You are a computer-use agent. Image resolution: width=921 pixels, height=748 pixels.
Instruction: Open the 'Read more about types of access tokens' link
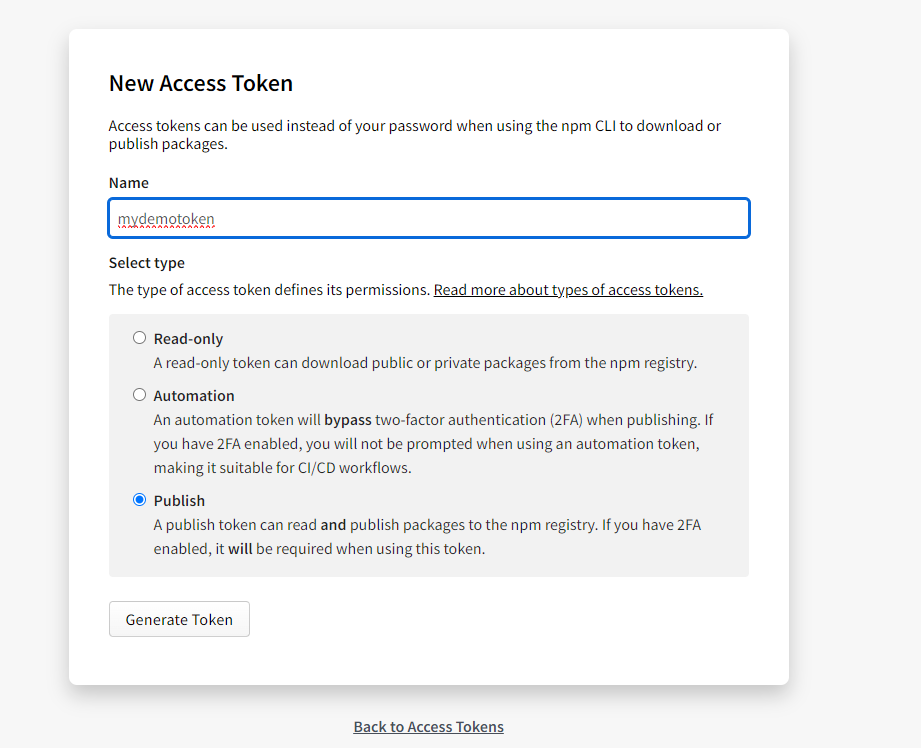568,290
